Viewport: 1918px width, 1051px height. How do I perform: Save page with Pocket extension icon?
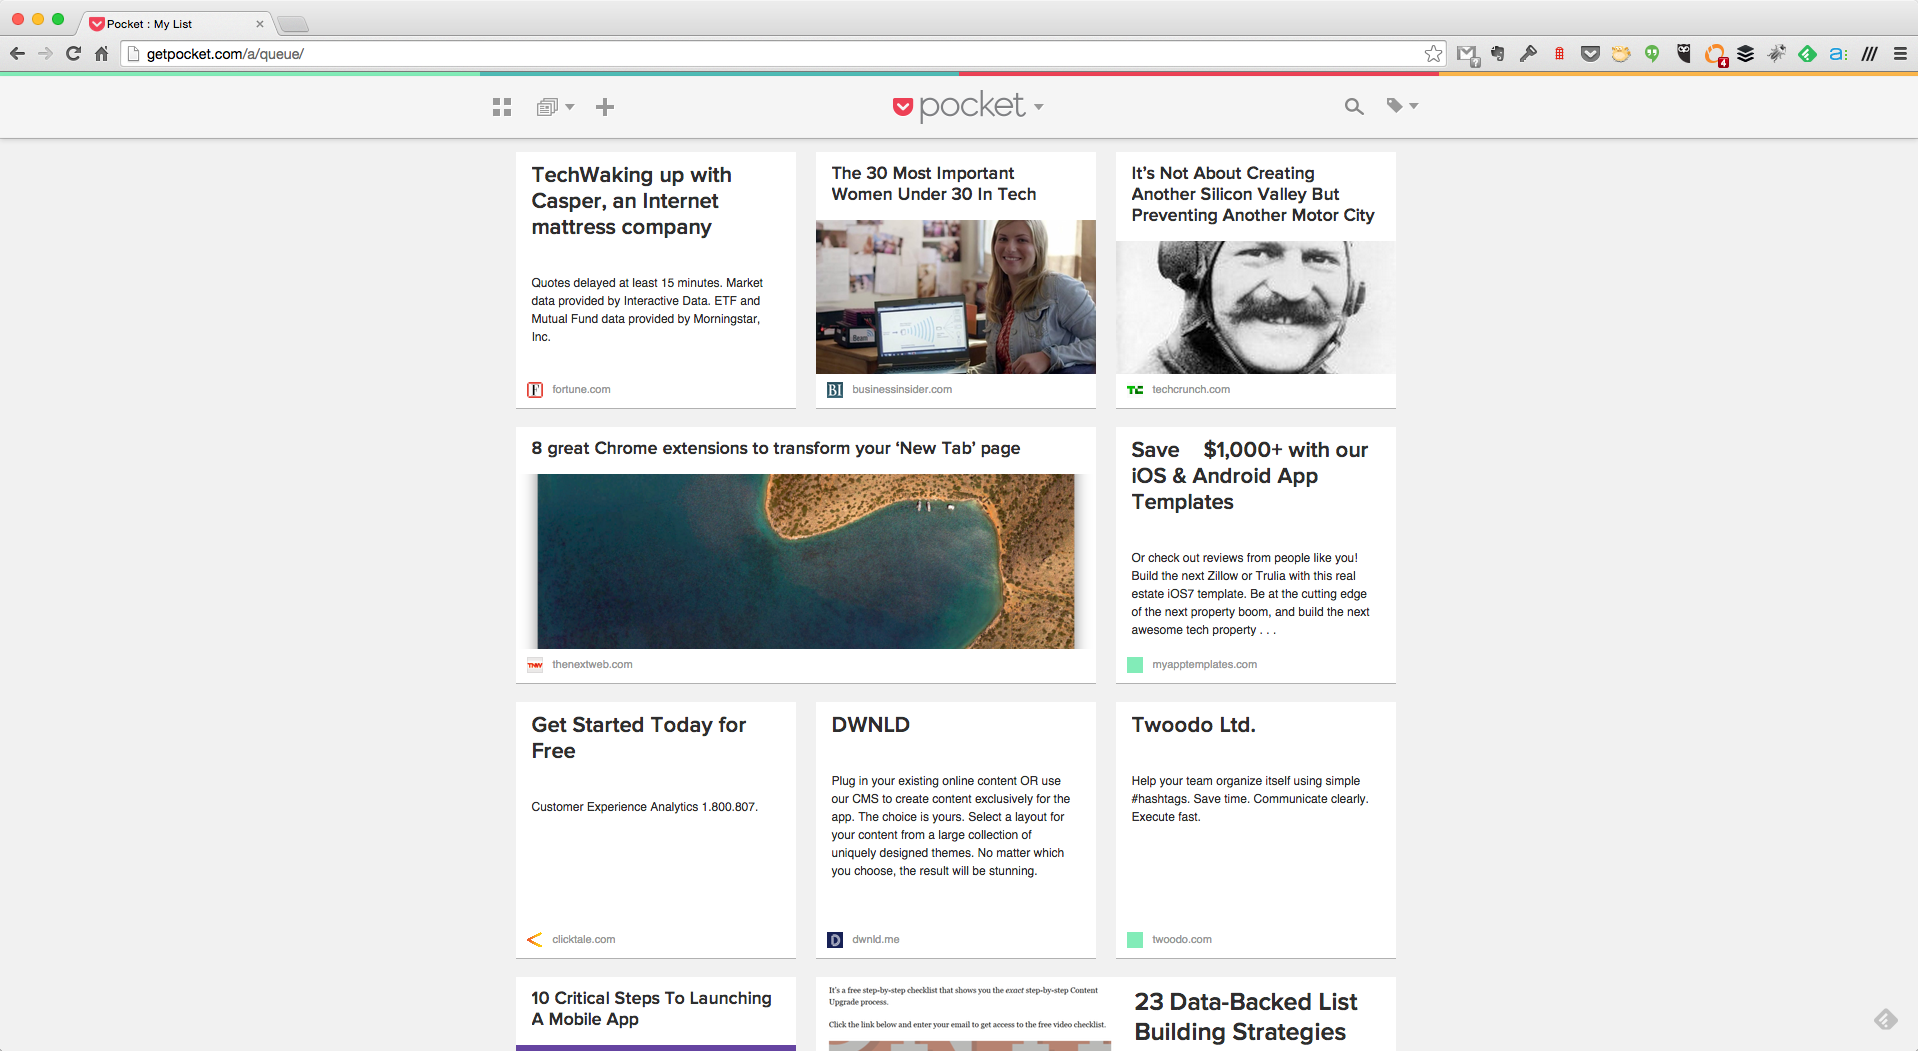(1590, 54)
